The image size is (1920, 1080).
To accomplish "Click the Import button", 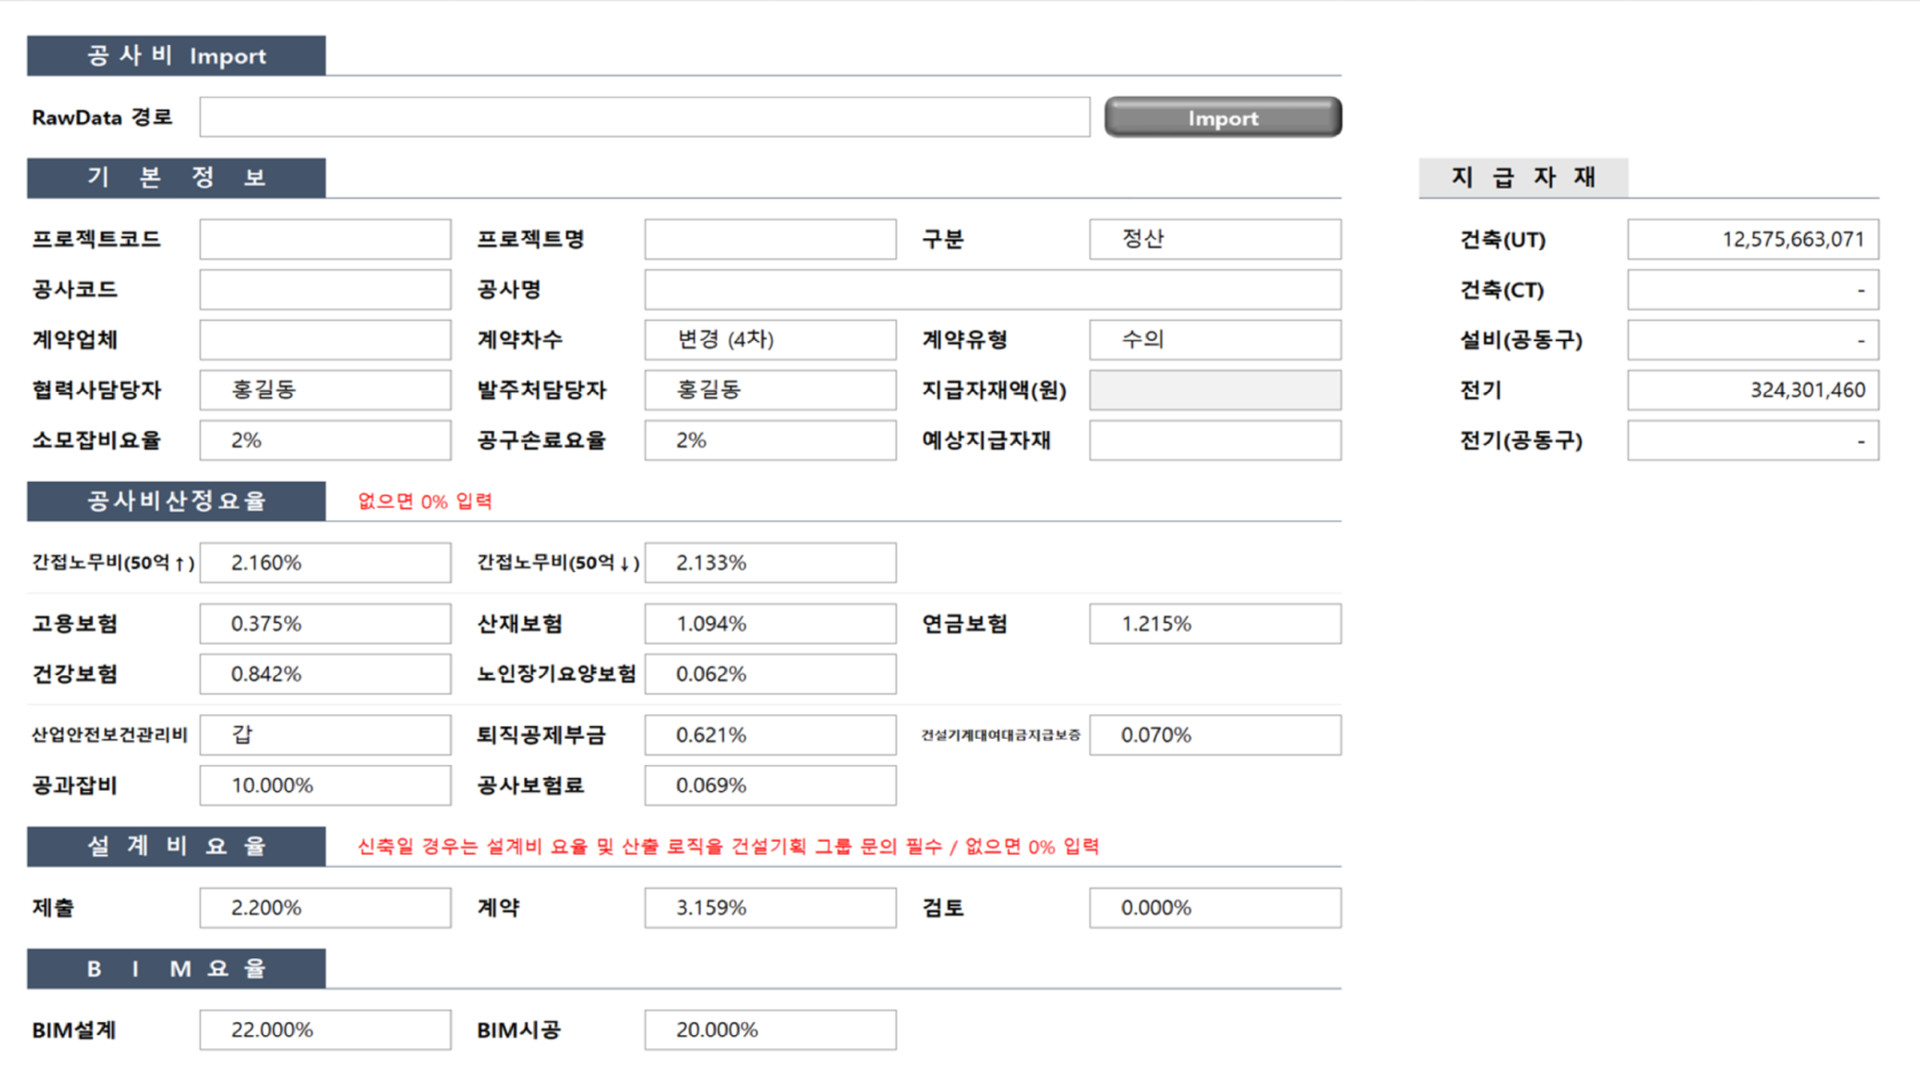I will pyautogui.click(x=1222, y=117).
